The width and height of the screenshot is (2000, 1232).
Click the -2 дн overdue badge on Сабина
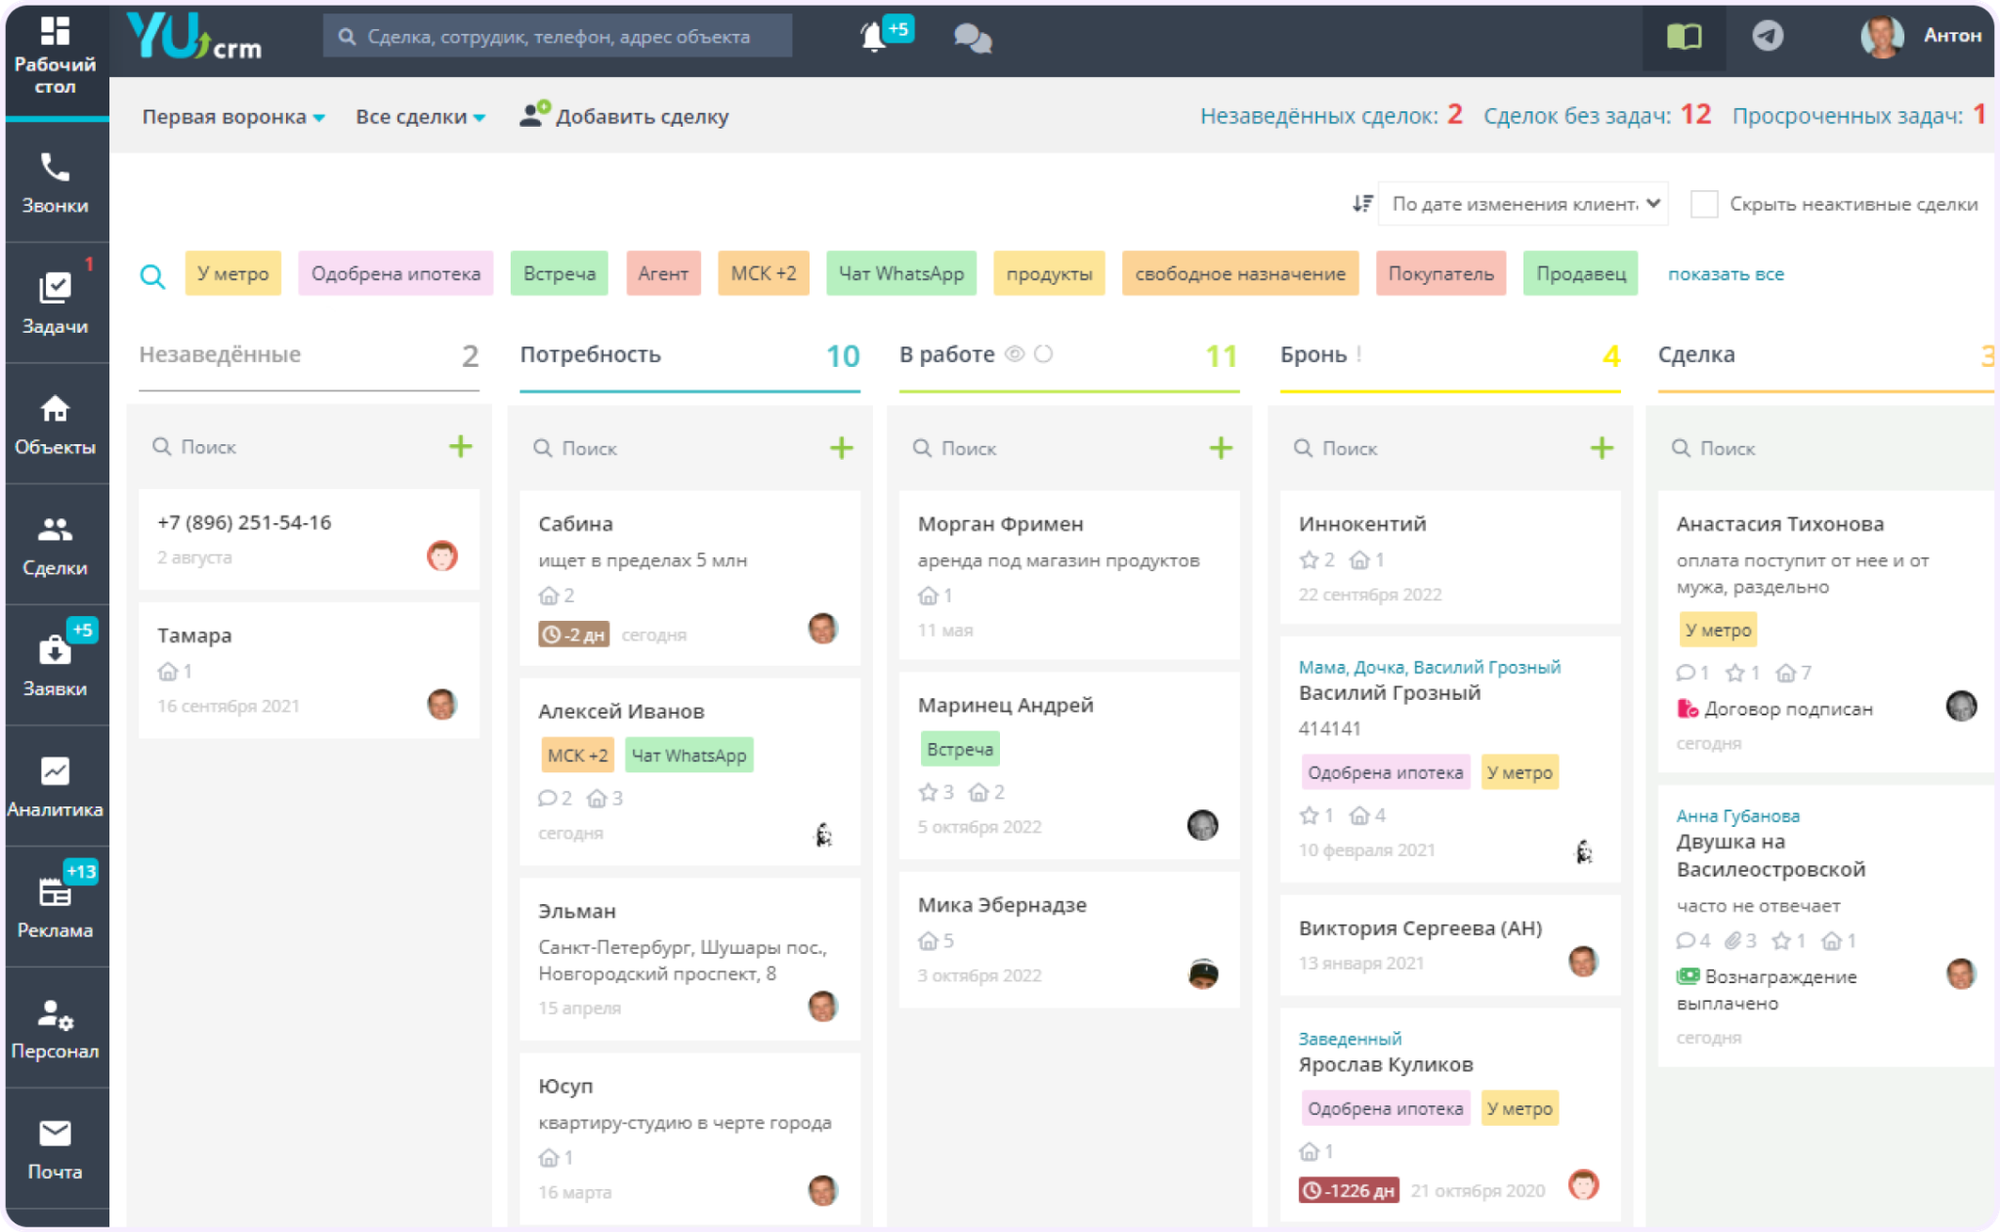click(x=573, y=634)
